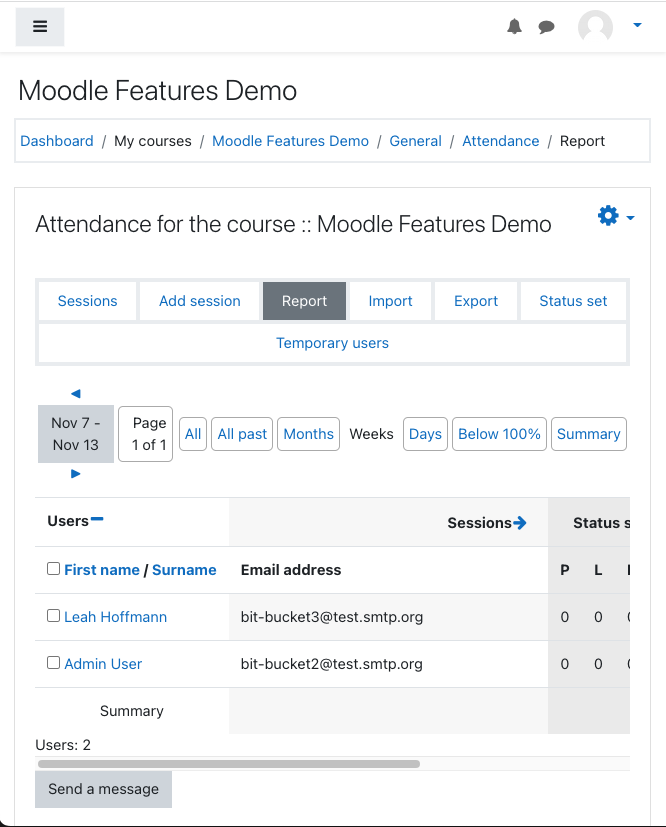
Task: Open the Dashboard breadcrumb link
Action: click(56, 141)
